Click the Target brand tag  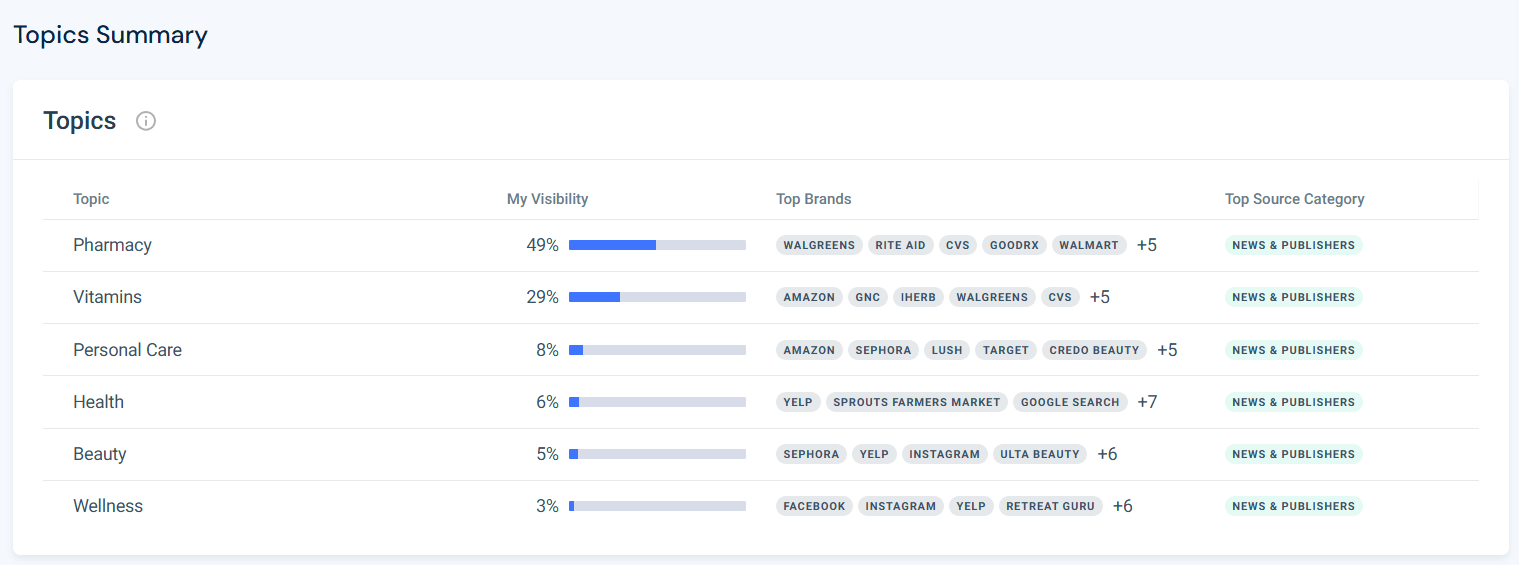coord(1006,350)
